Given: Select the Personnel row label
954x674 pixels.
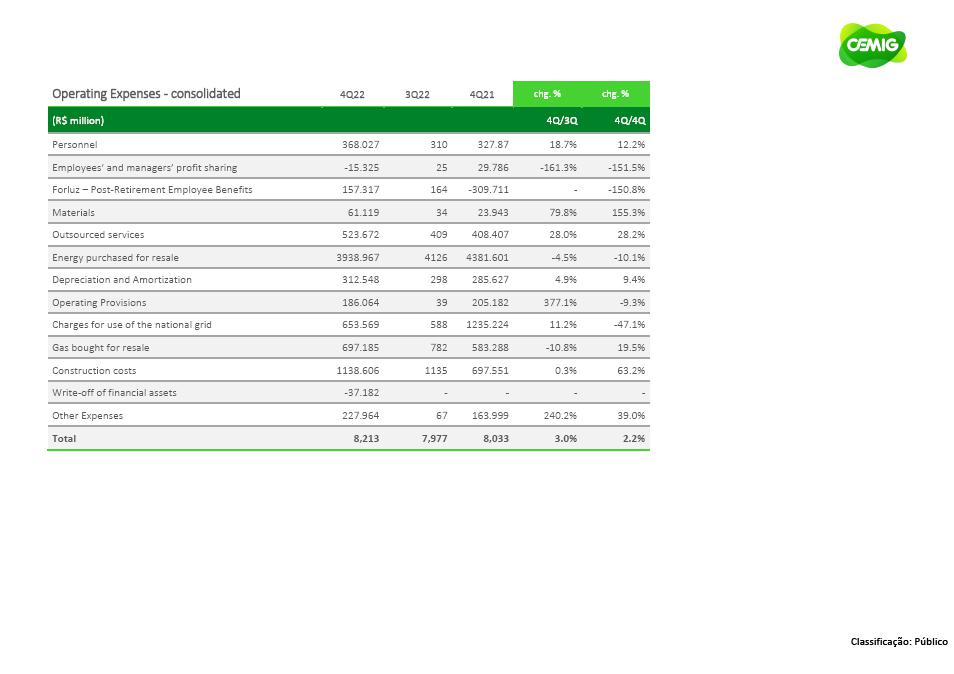Looking at the screenshot, I should (74, 145).
